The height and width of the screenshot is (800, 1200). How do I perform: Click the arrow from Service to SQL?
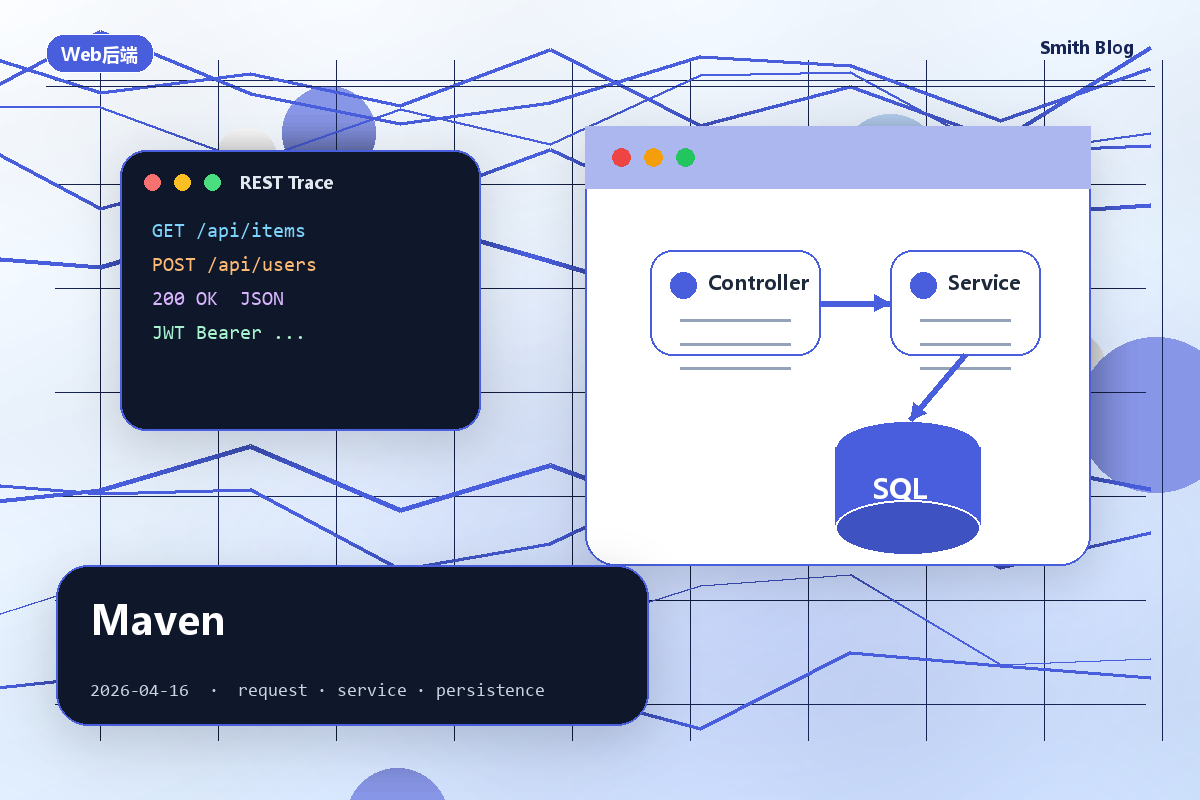(x=938, y=388)
